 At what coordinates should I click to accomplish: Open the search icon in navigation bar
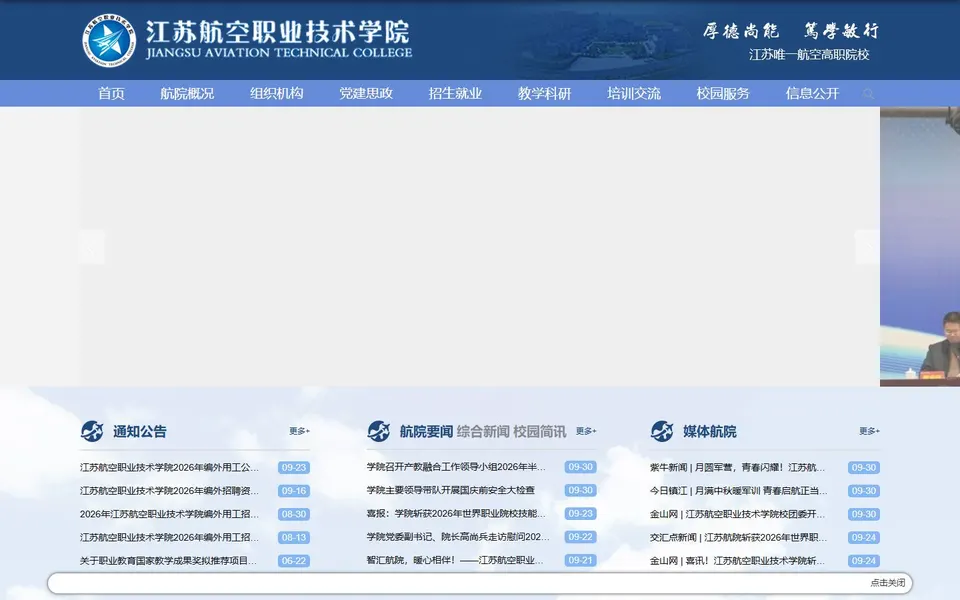868,94
